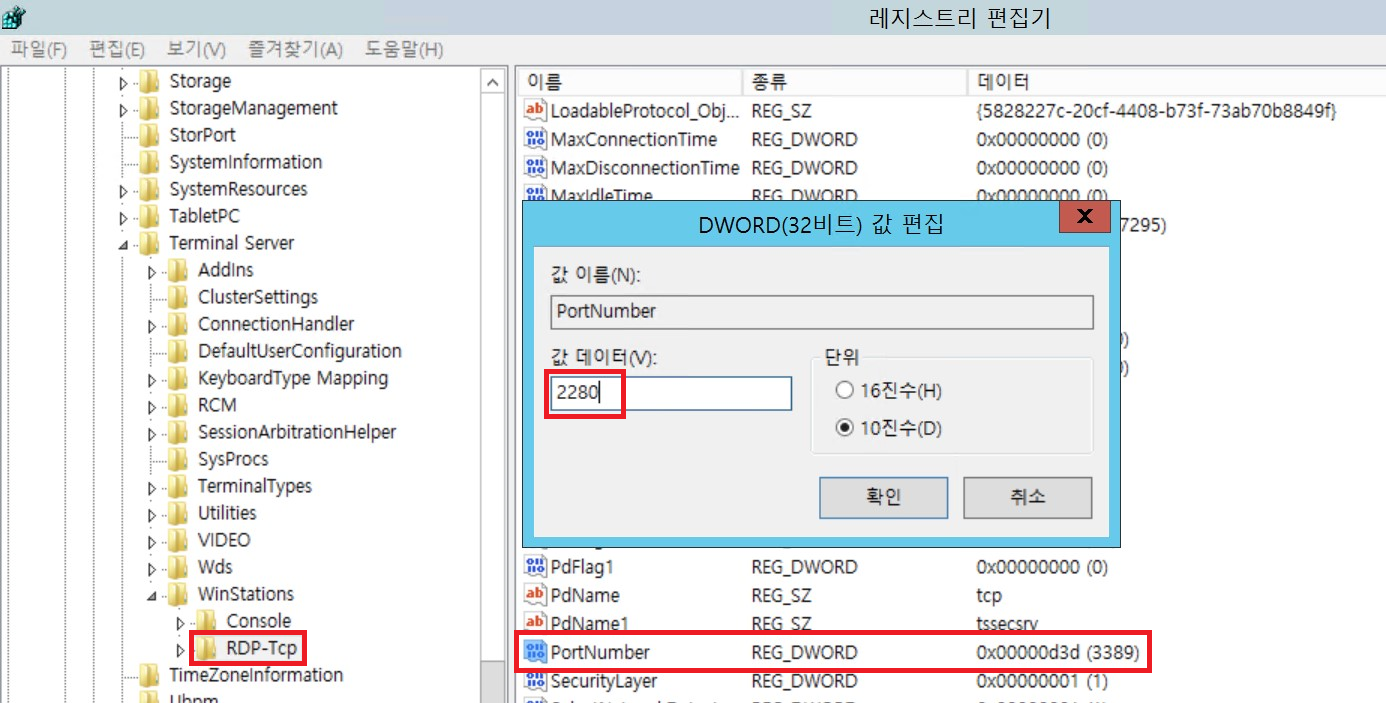Screen dimensions: 1386x703
Task: Open the 파일(F) menu
Action: click(x=39, y=49)
